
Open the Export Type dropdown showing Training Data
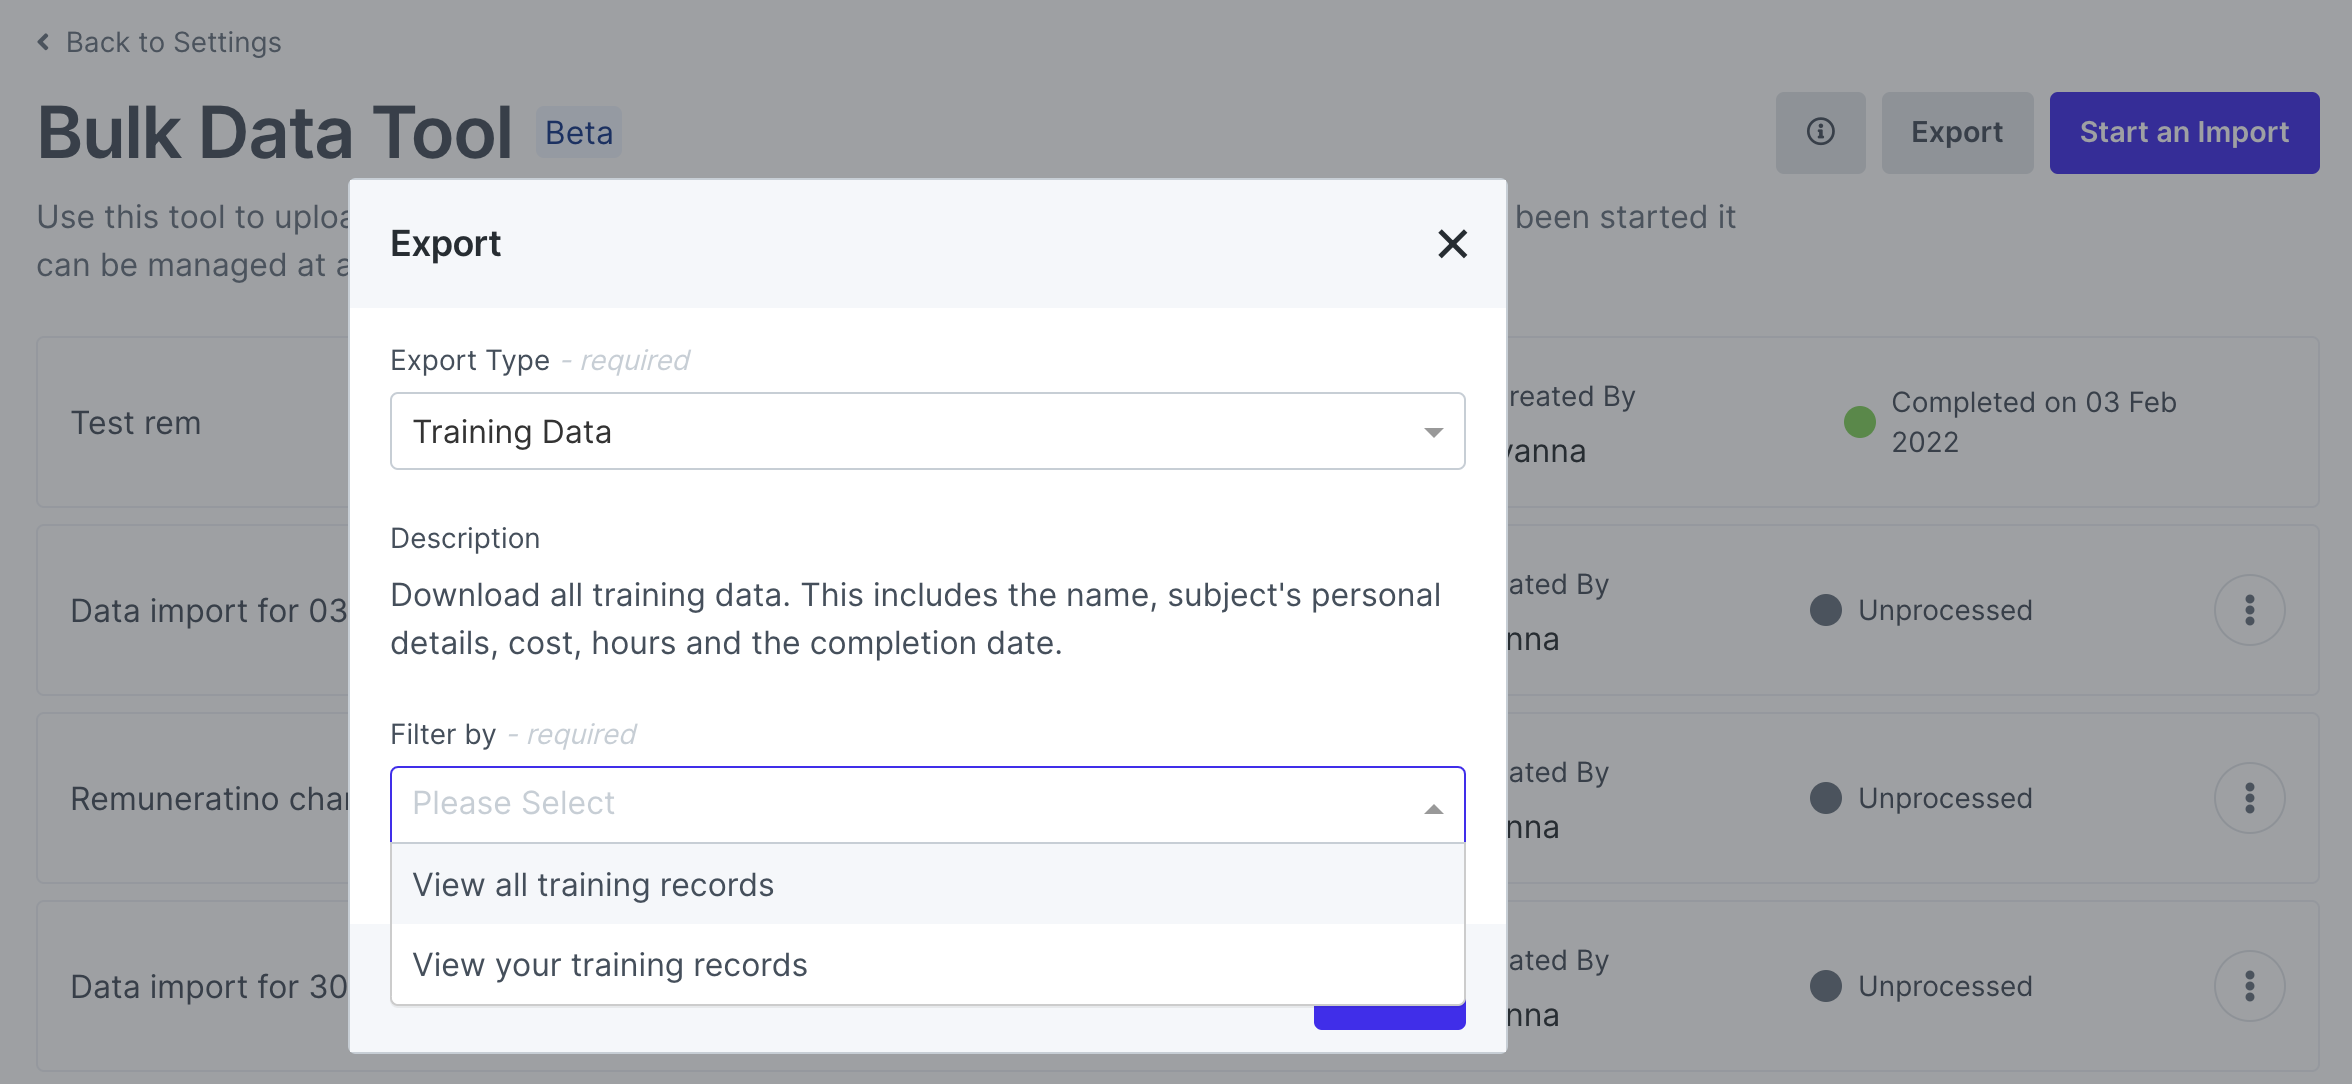tap(927, 431)
